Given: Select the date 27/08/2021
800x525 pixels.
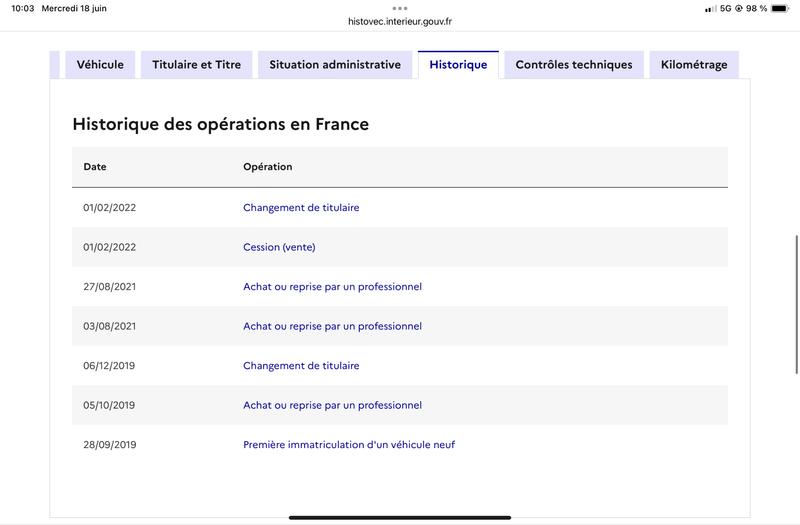Looking at the screenshot, I should tap(110, 287).
